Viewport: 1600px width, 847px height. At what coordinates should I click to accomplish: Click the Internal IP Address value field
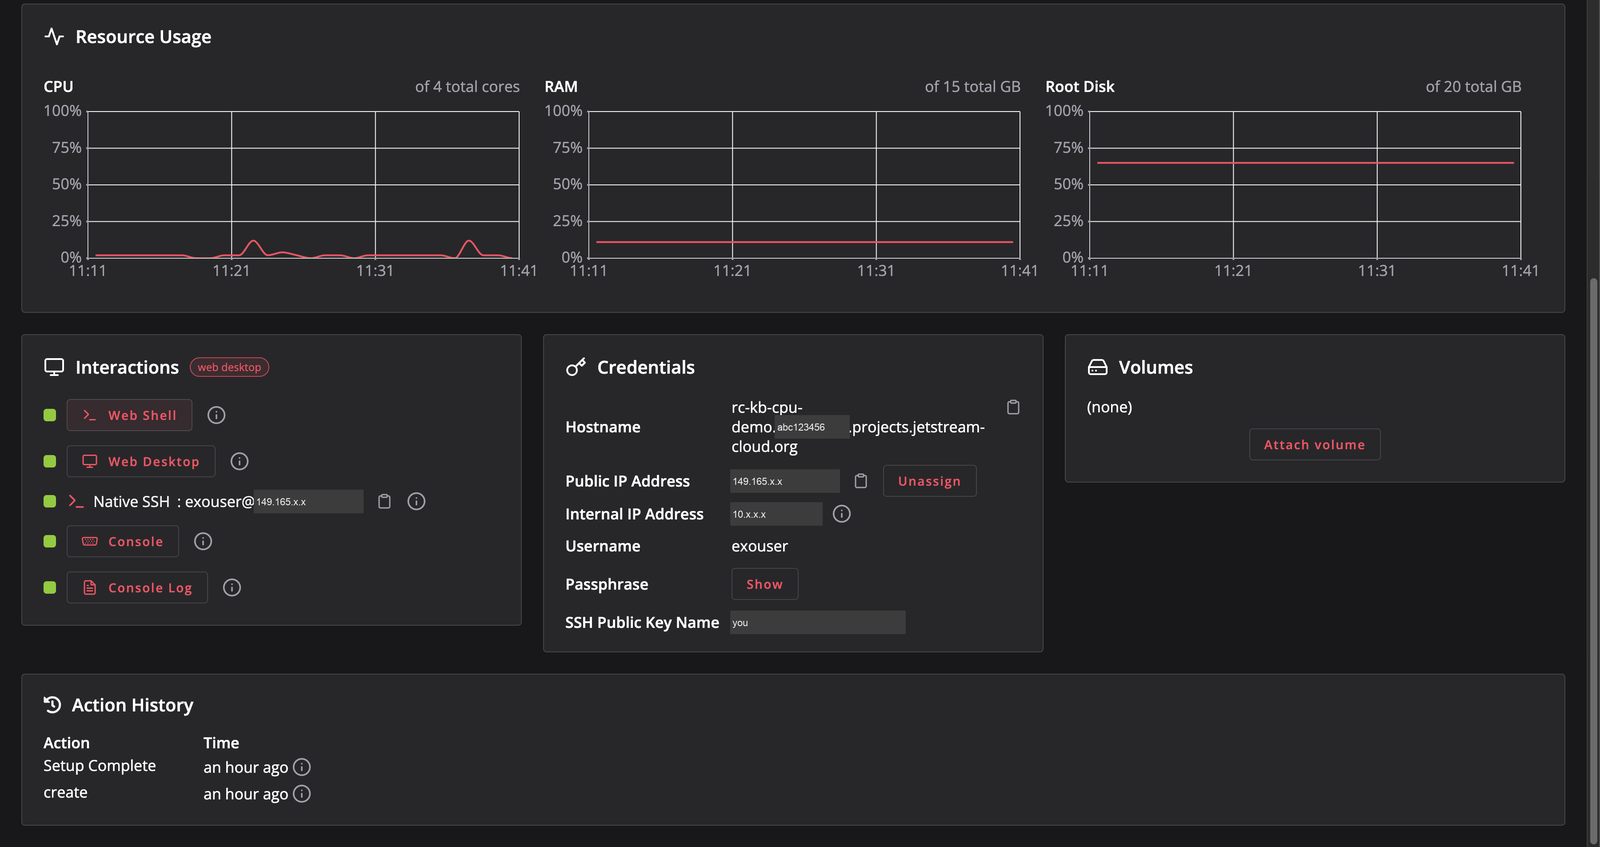pyautogui.click(x=776, y=514)
